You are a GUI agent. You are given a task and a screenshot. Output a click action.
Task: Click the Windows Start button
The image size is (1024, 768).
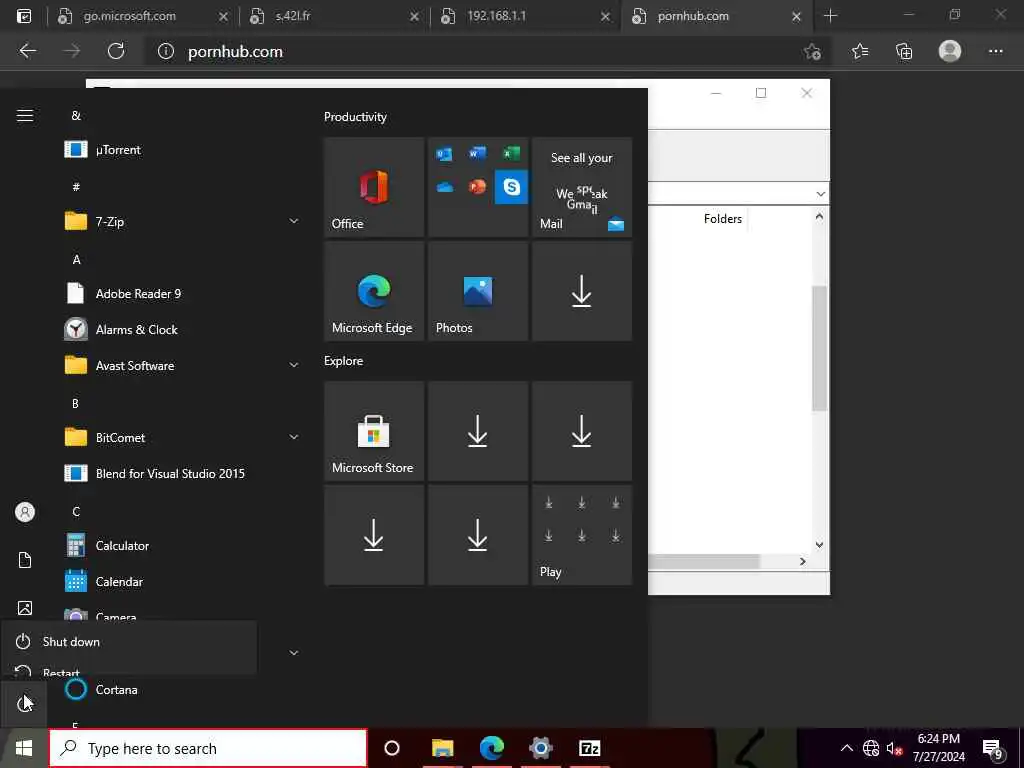pos(24,748)
